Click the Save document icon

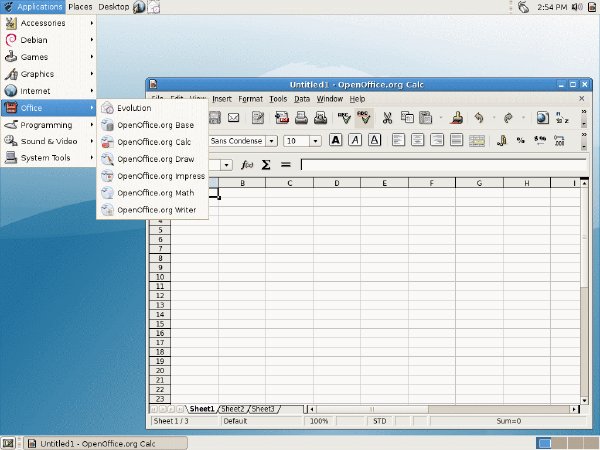215,117
